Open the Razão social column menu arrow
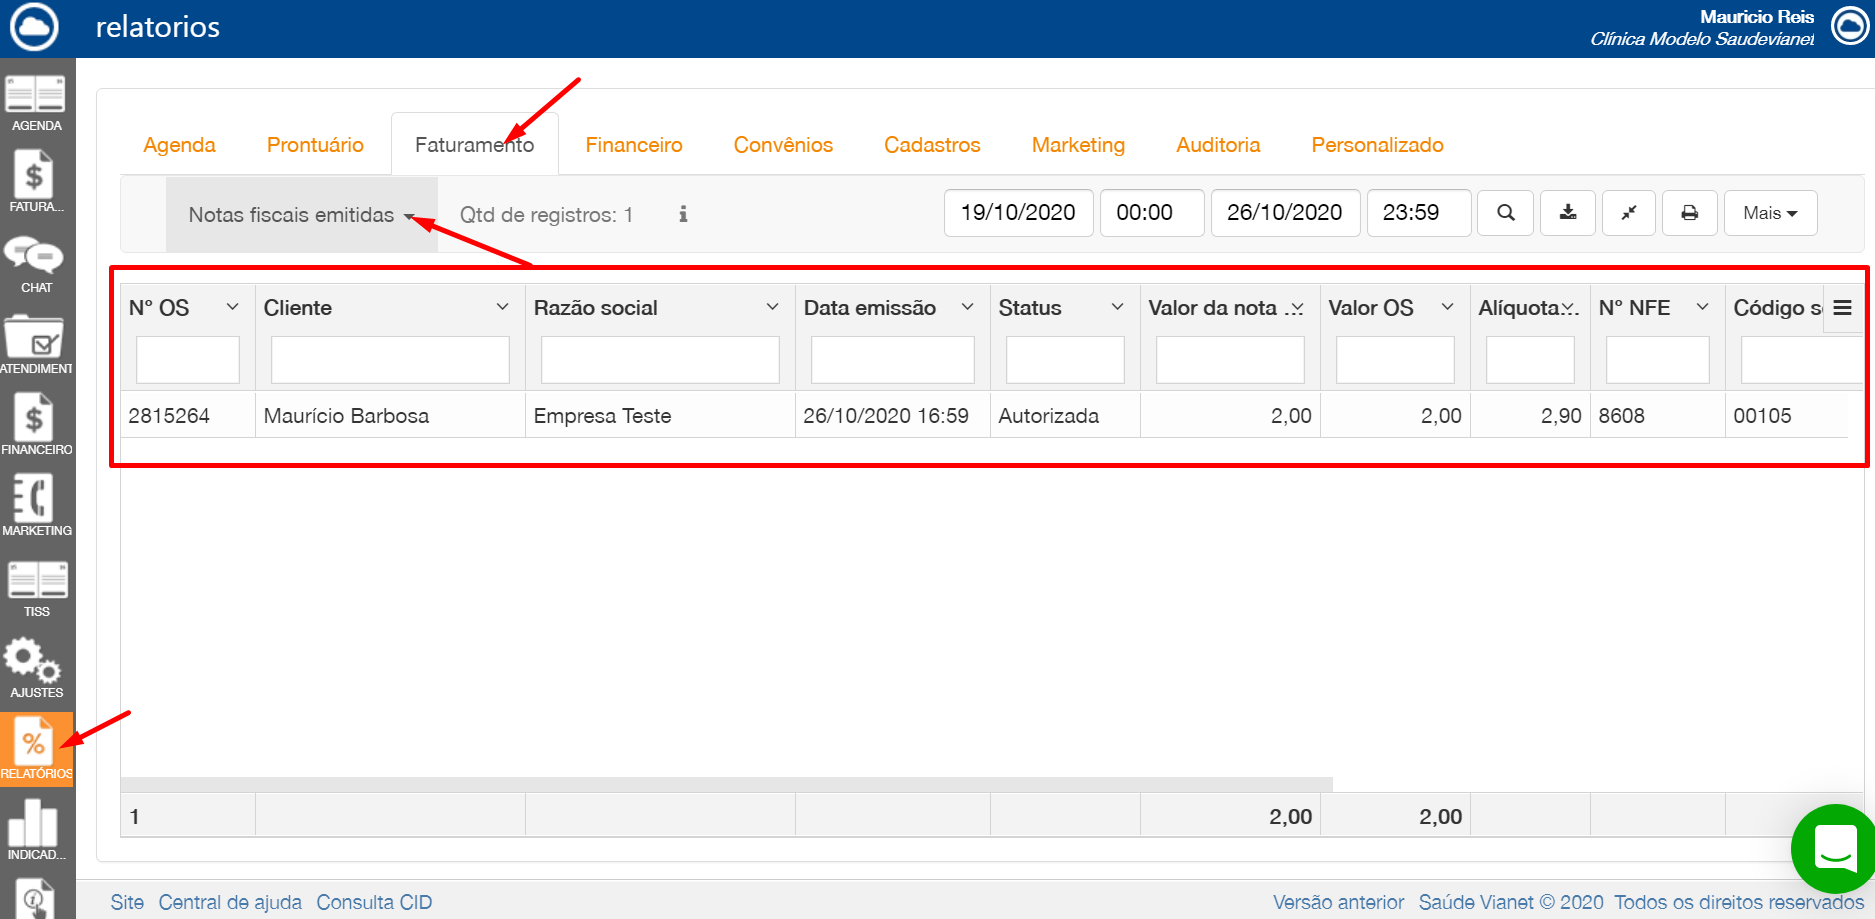The image size is (1875, 919). (773, 307)
